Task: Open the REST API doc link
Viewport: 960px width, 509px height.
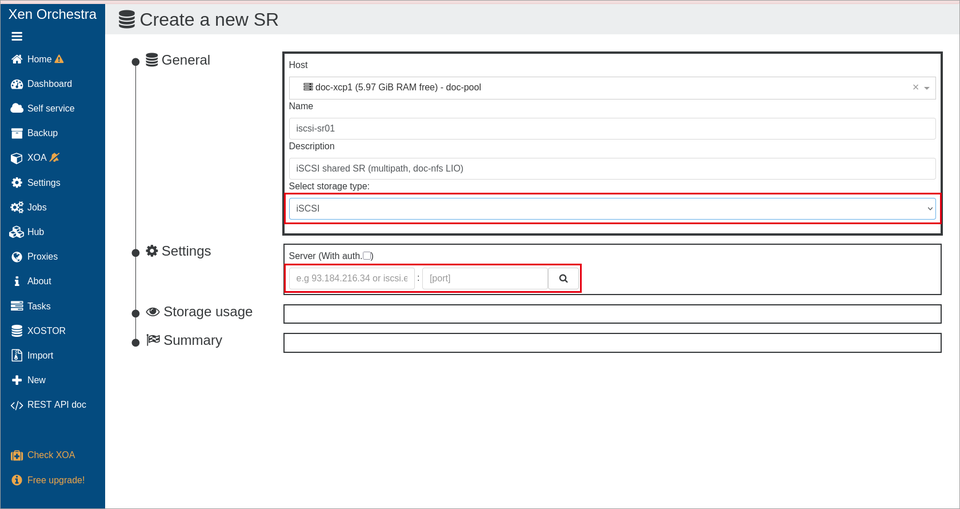Action: pos(57,405)
